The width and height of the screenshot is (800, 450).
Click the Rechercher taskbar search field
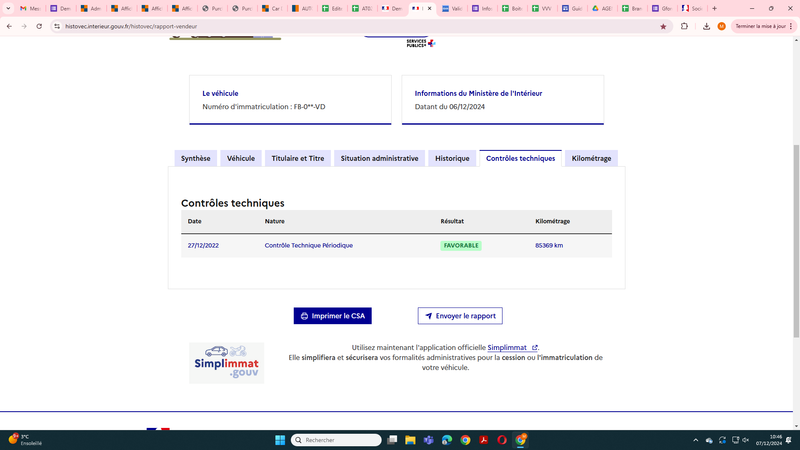[x=336, y=440]
